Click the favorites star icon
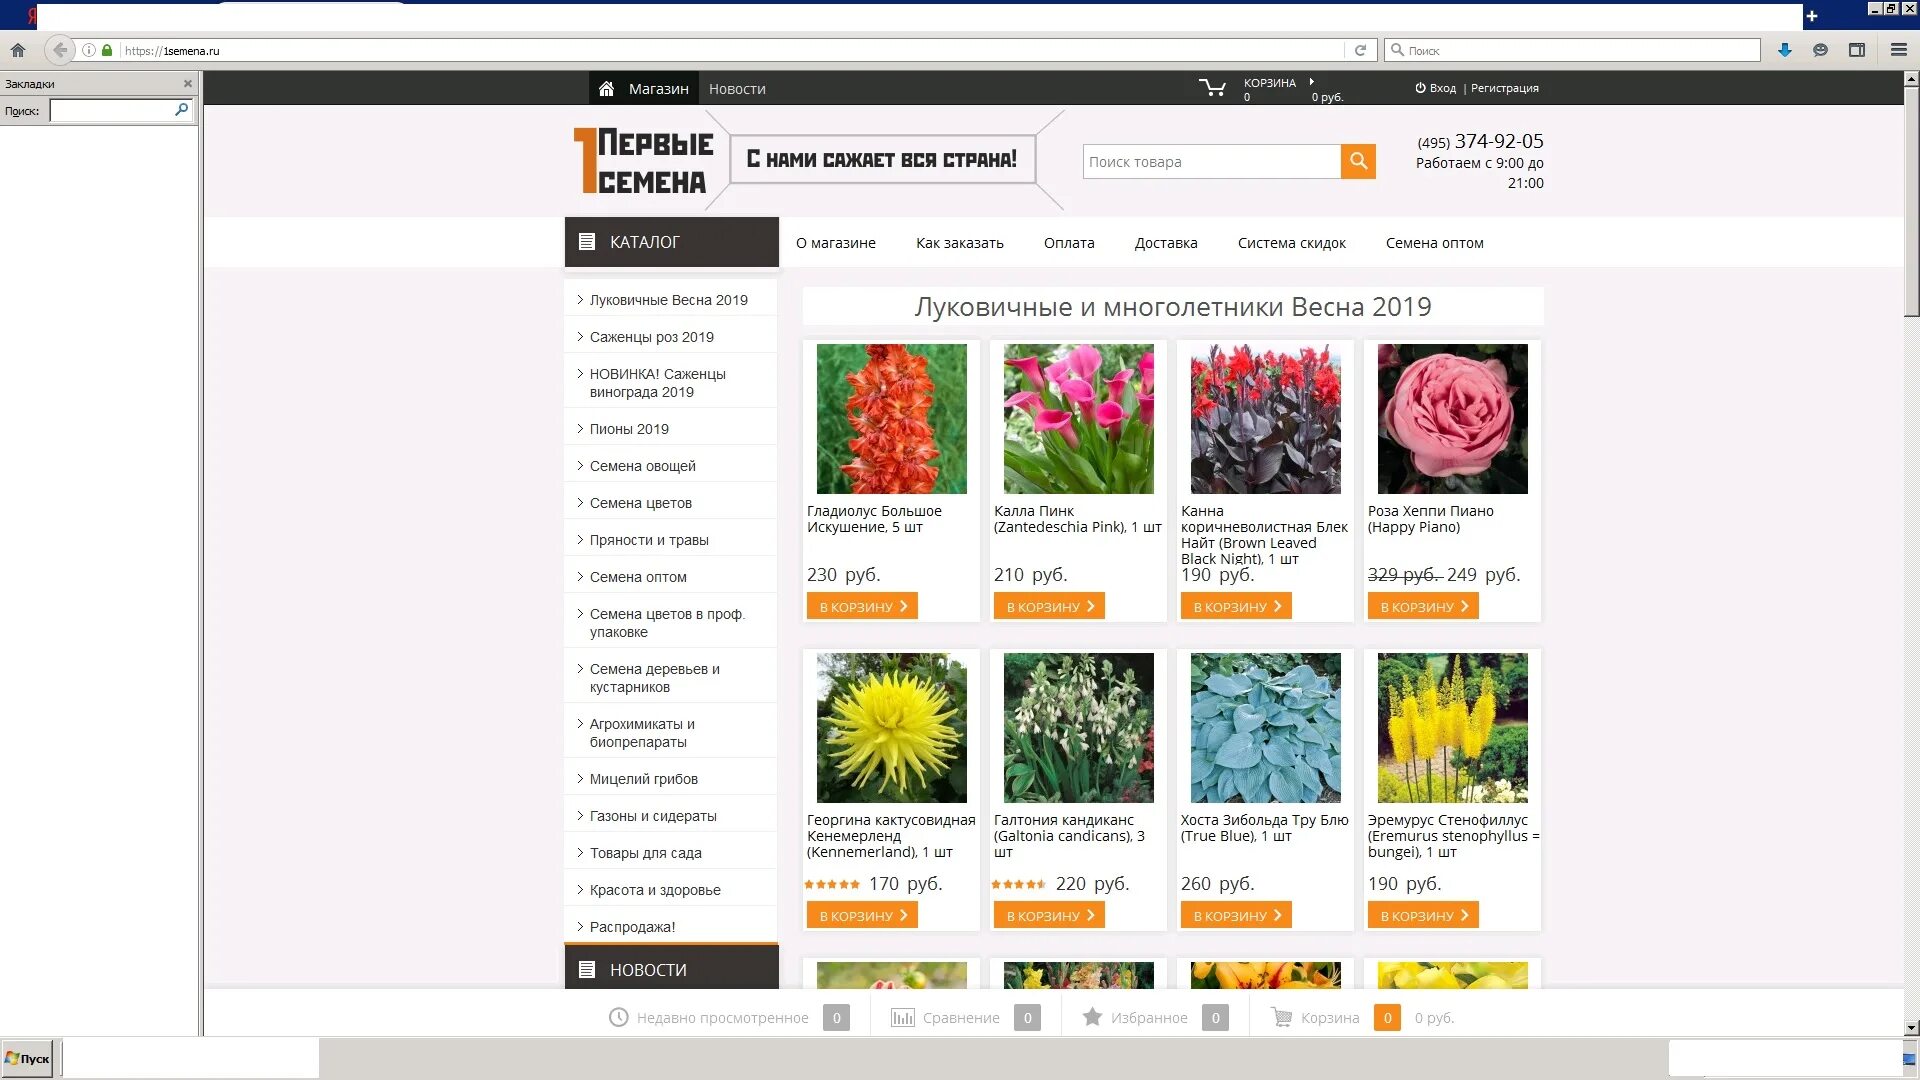Screen dimensions: 1920x1080 (x=1092, y=1017)
